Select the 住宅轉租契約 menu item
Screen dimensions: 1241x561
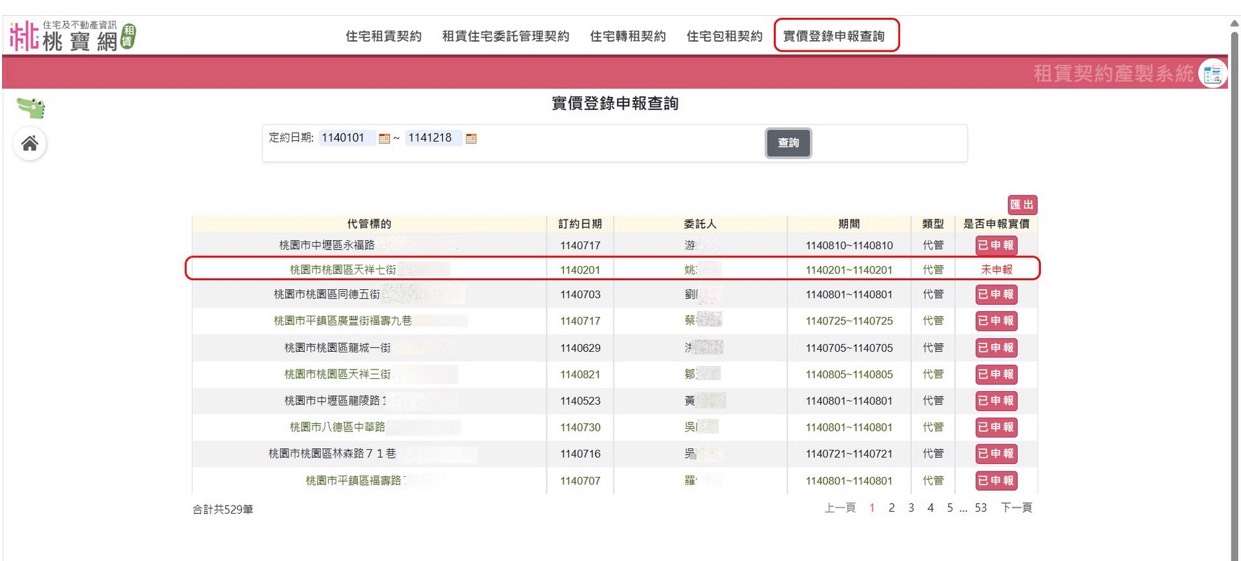click(627, 36)
